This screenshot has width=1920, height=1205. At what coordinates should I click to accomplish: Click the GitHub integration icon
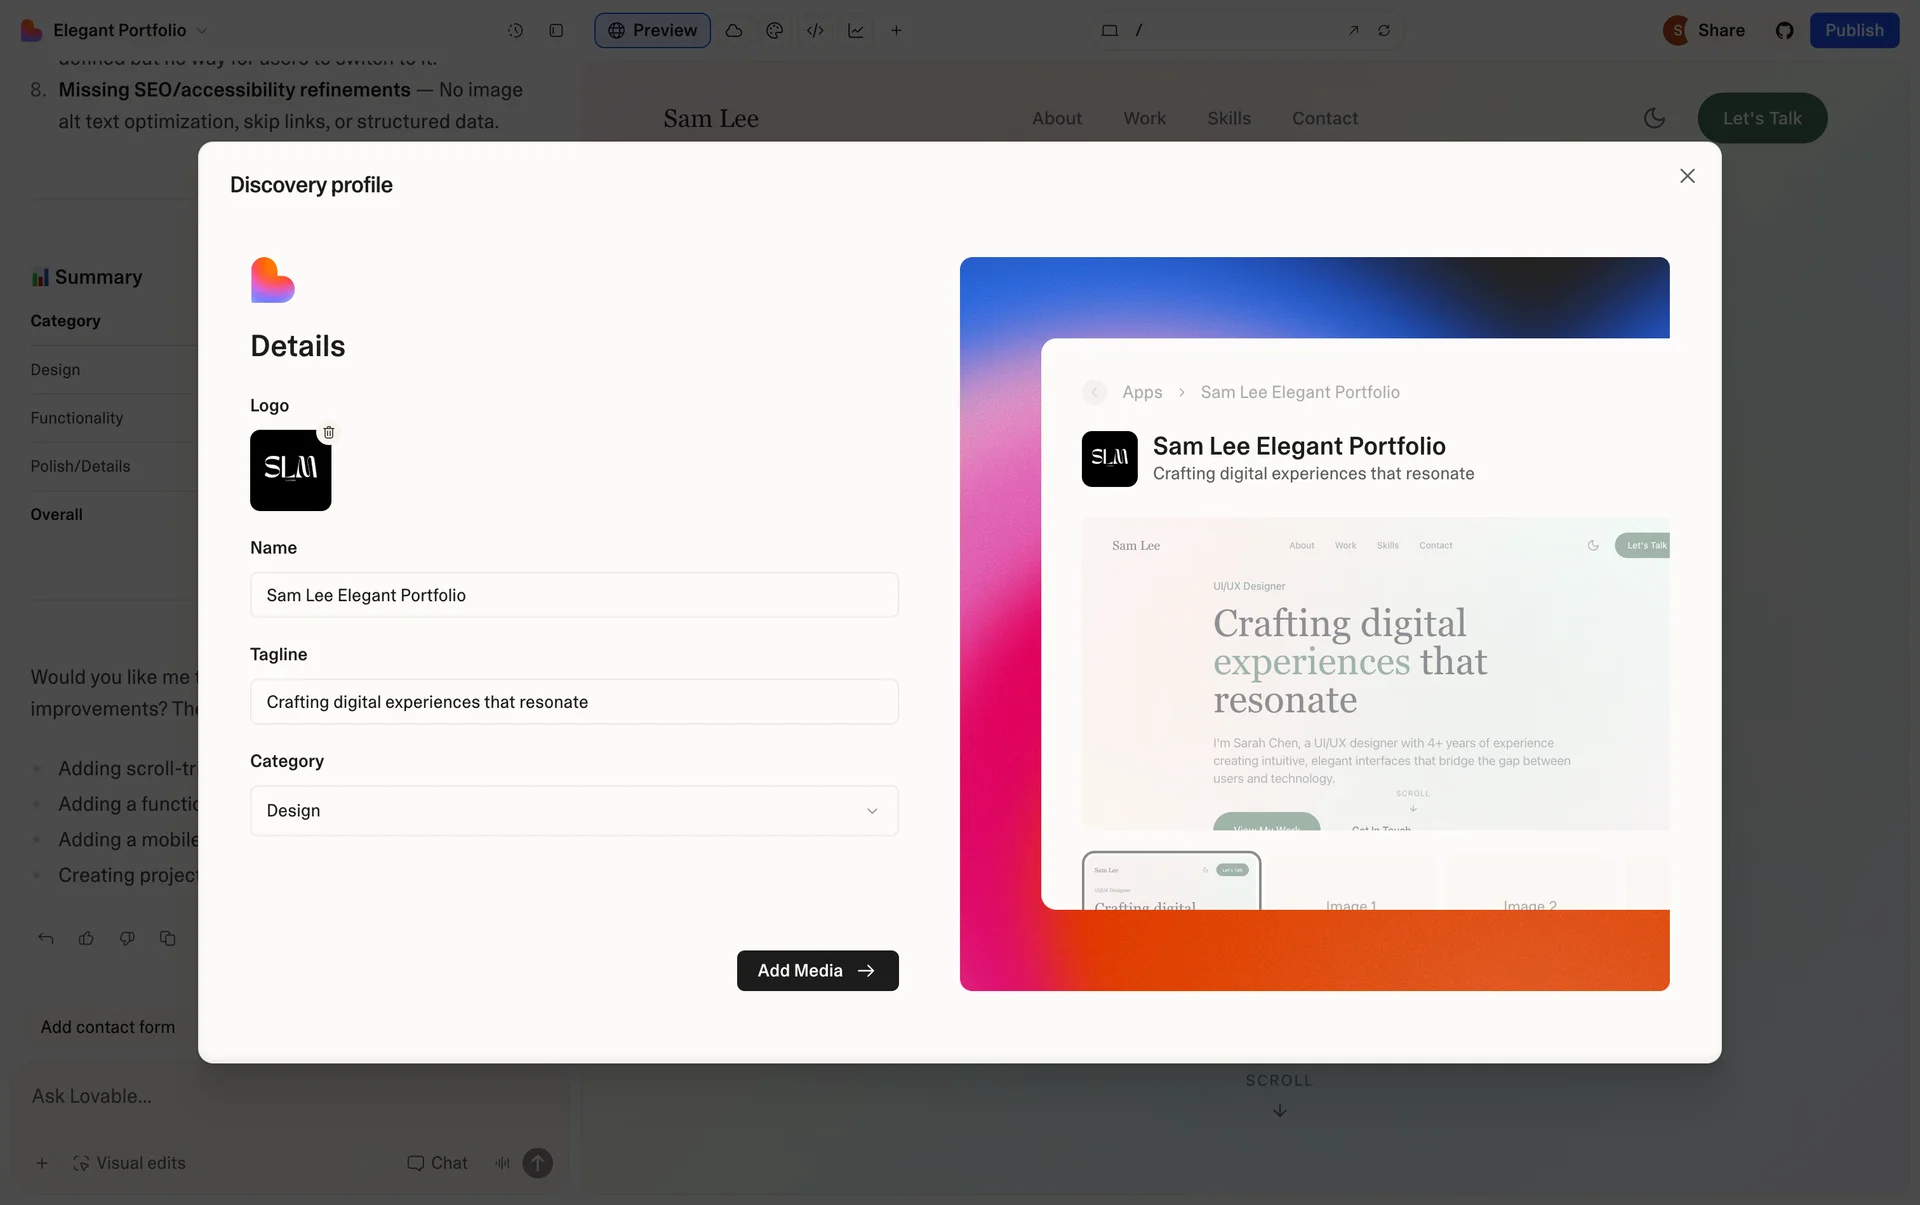point(1784,30)
